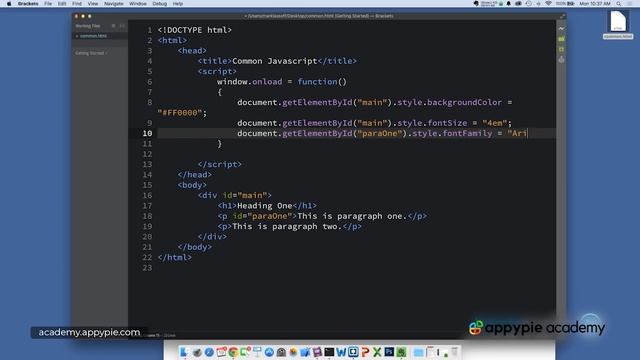Open the Debug menu
The image size is (640, 360).
coord(160,4)
